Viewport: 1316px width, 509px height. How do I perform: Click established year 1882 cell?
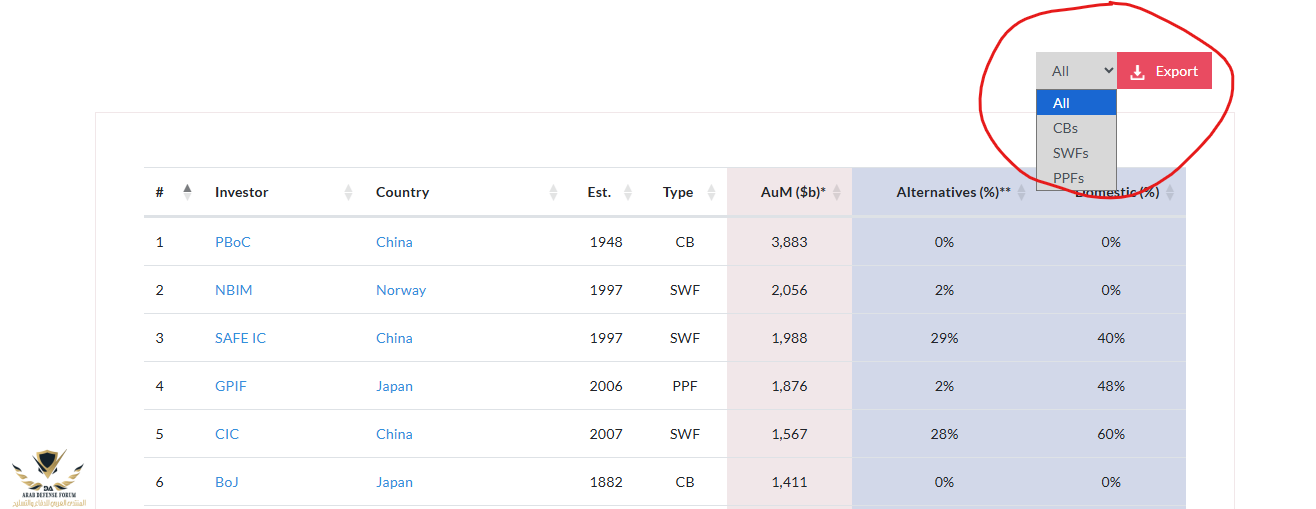point(606,482)
